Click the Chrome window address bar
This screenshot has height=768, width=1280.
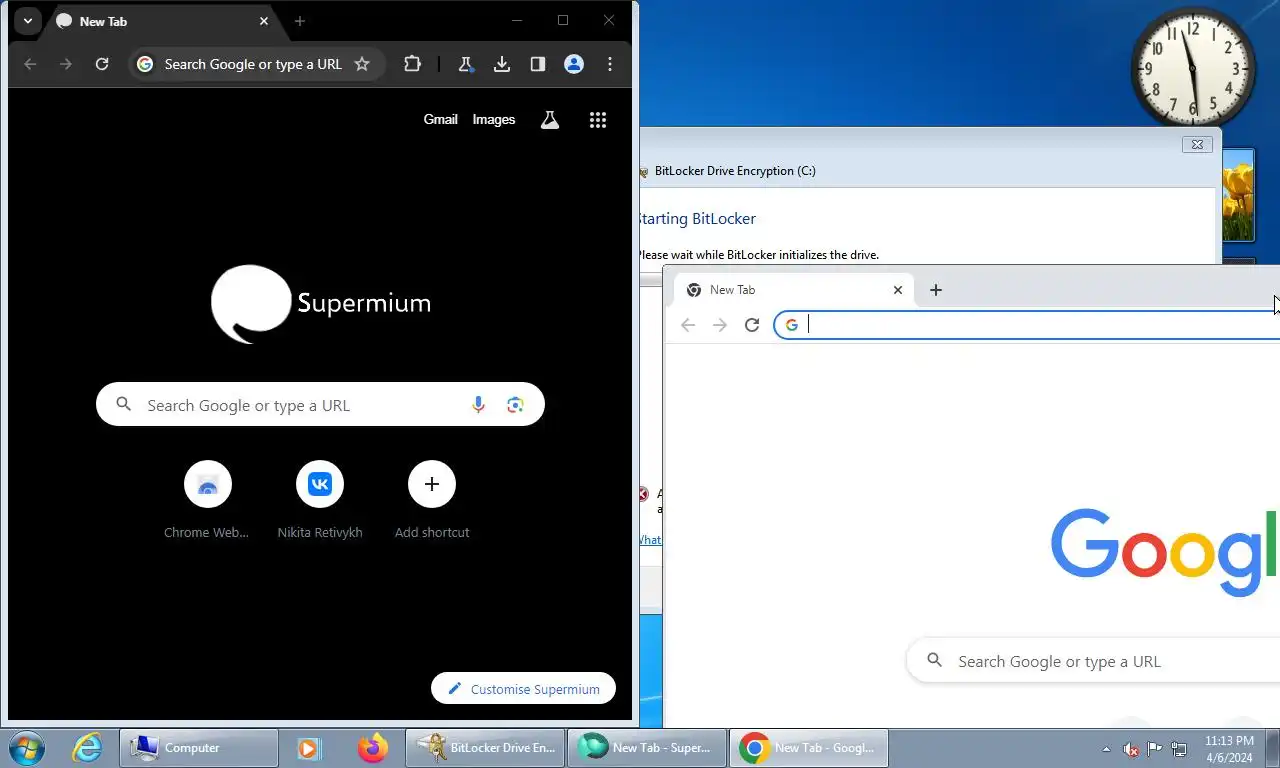[x=1028, y=325]
